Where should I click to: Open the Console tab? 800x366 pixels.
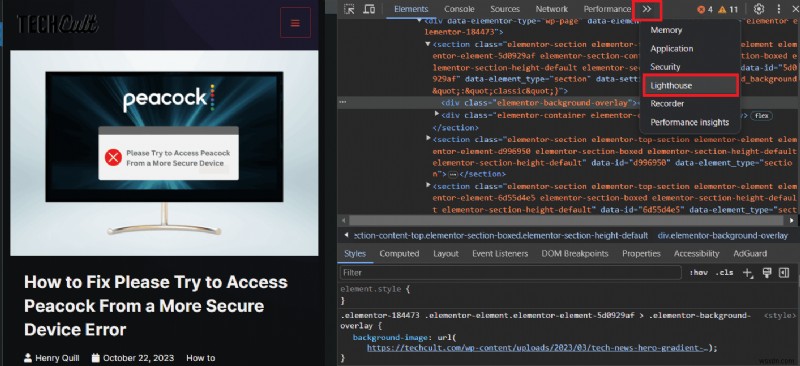coord(459,9)
